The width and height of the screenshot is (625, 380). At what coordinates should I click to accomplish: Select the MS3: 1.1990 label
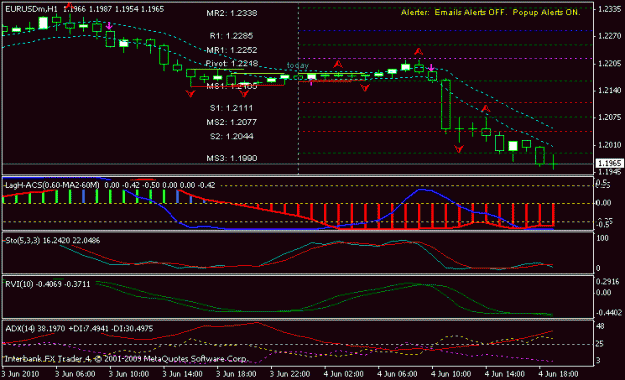pos(232,158)
